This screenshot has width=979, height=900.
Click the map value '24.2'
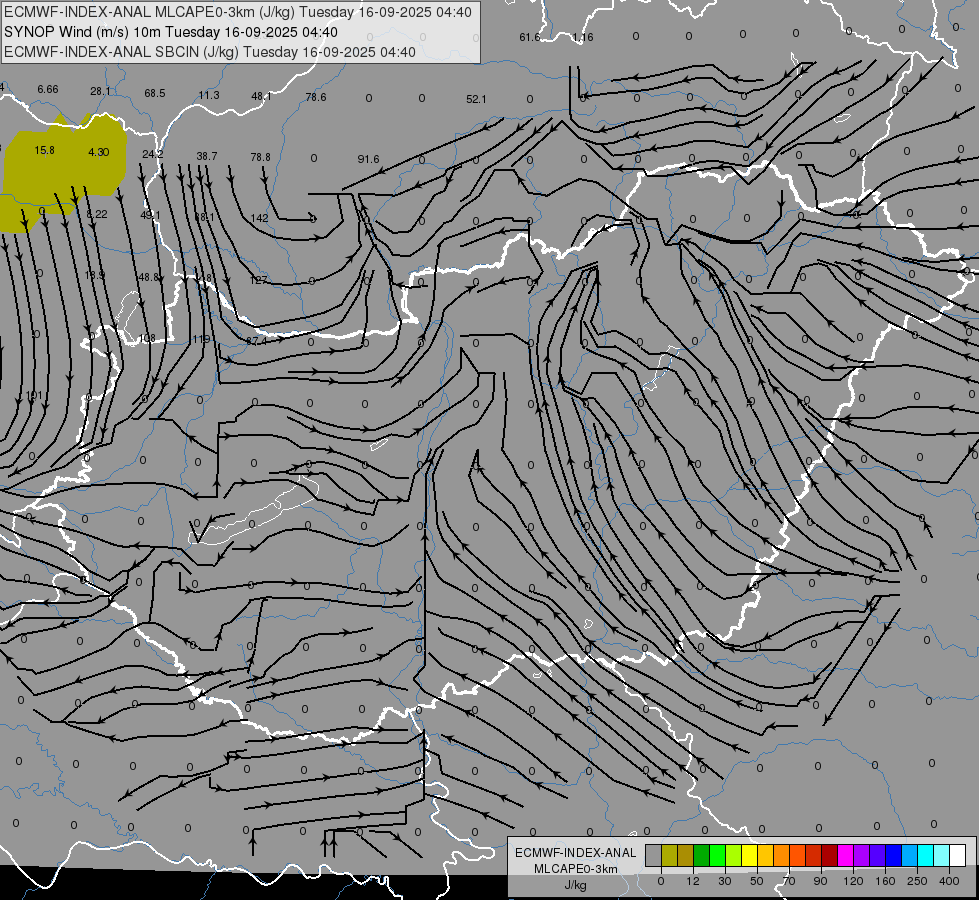[x=152, y=154]
